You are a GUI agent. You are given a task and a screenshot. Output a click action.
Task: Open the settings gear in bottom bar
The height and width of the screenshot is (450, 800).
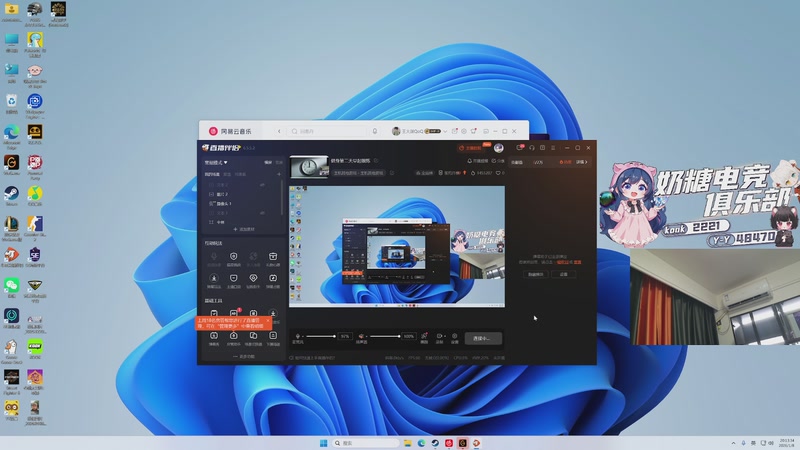click(455, 336)
